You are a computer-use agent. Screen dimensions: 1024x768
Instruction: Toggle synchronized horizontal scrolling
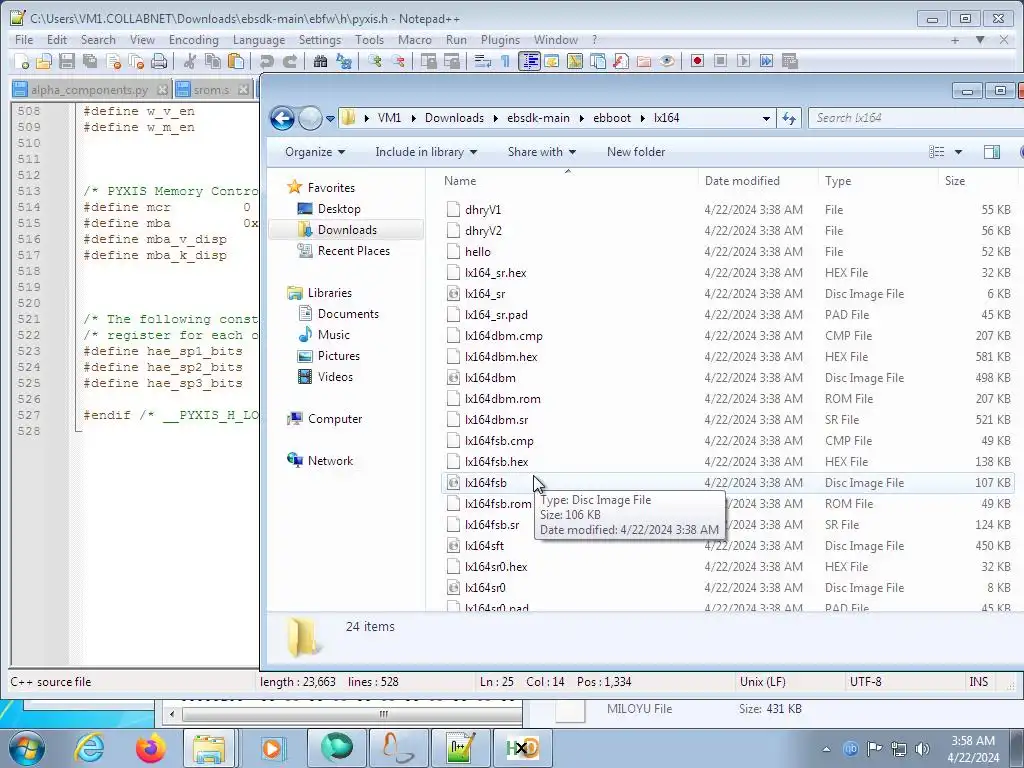pyautogui.click(x=452, y=61)
